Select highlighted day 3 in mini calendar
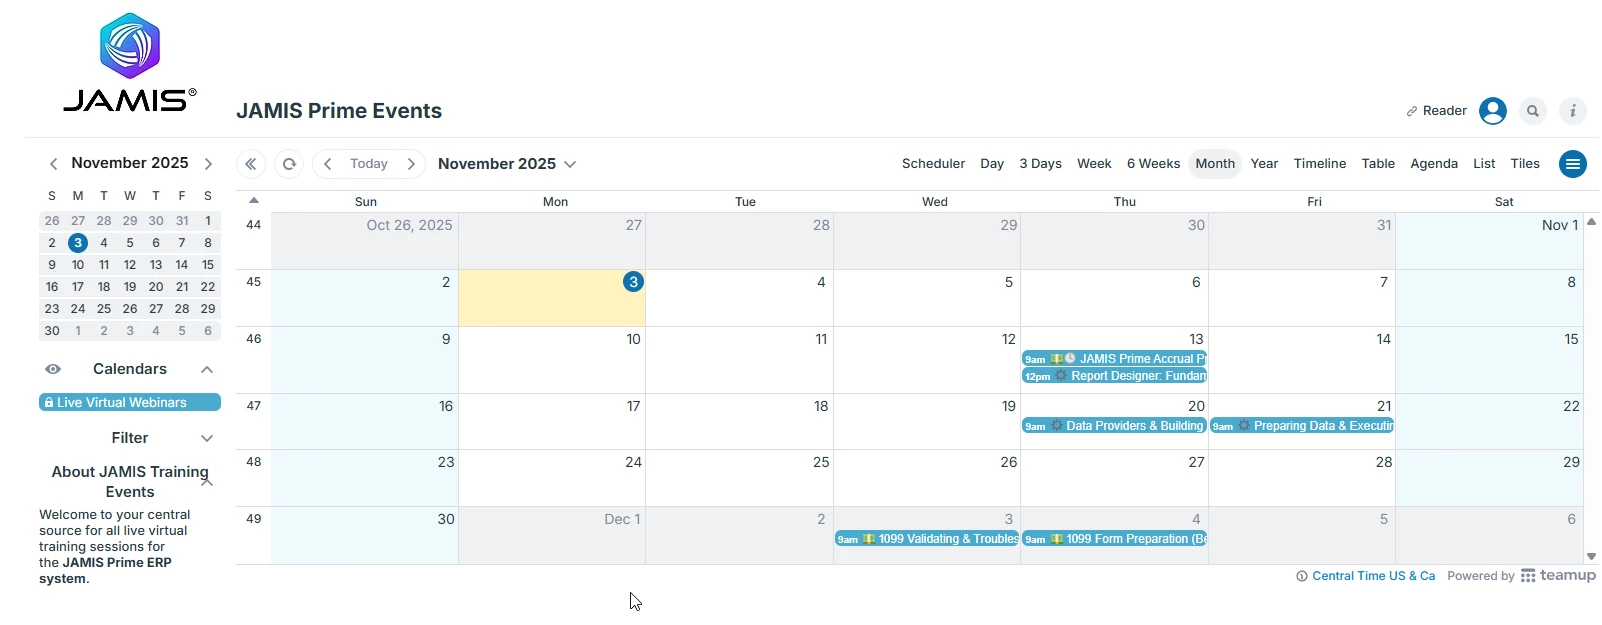The image size is (1602, 625). click(78, 243)
